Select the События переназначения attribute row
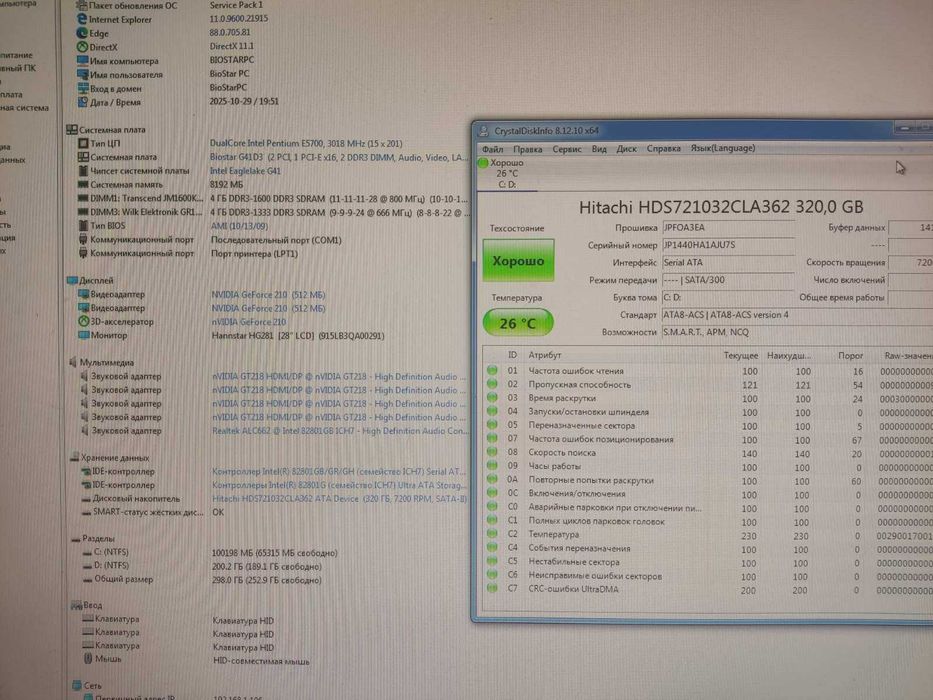The image size is (933, 700). click(x=708, y=548)
